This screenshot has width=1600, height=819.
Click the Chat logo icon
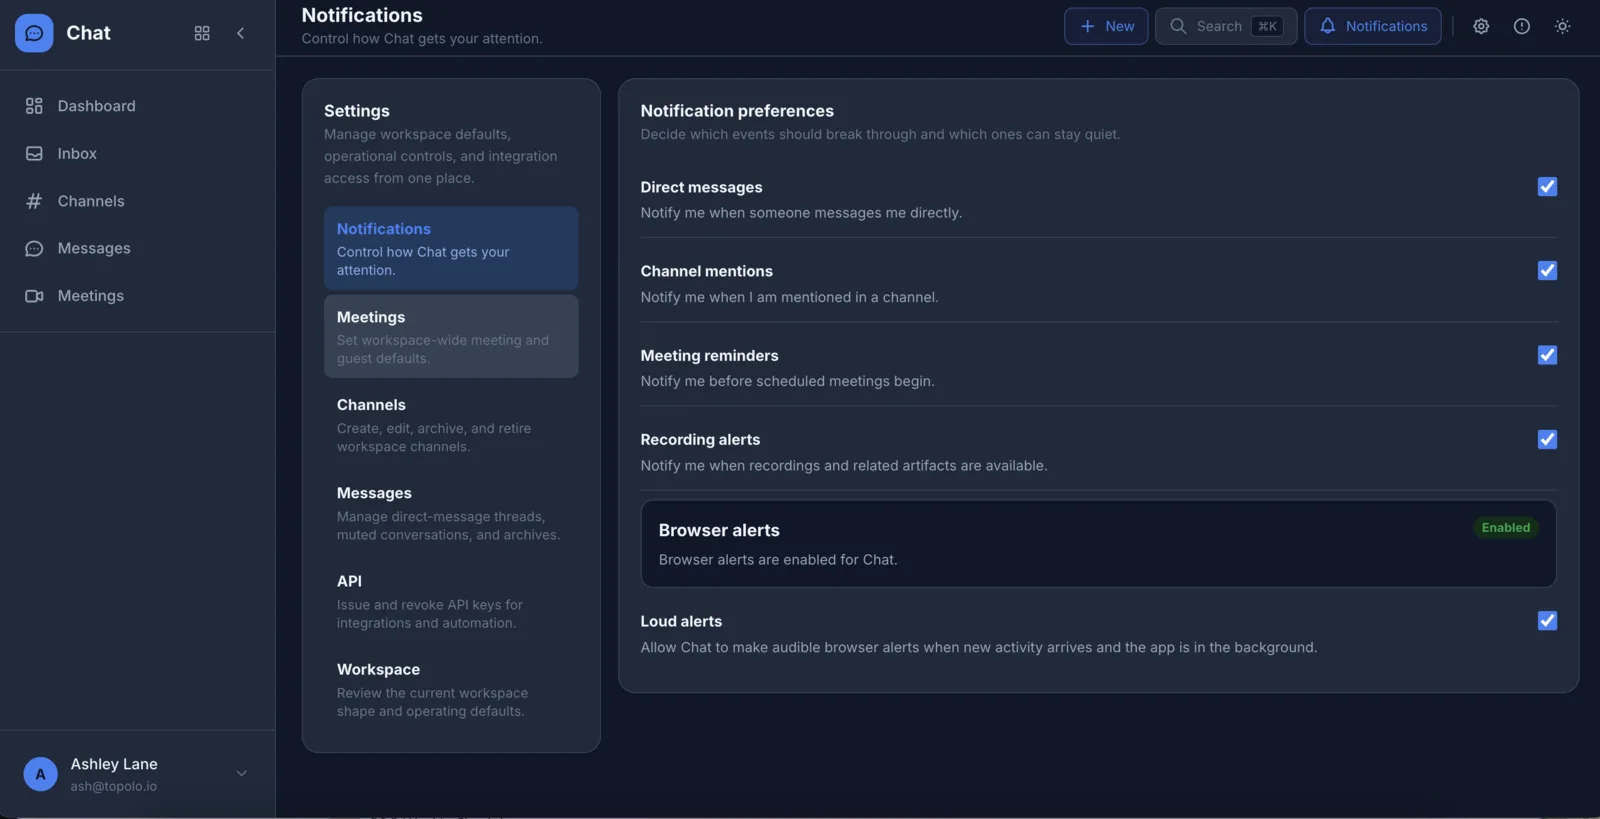pos(34,33)
